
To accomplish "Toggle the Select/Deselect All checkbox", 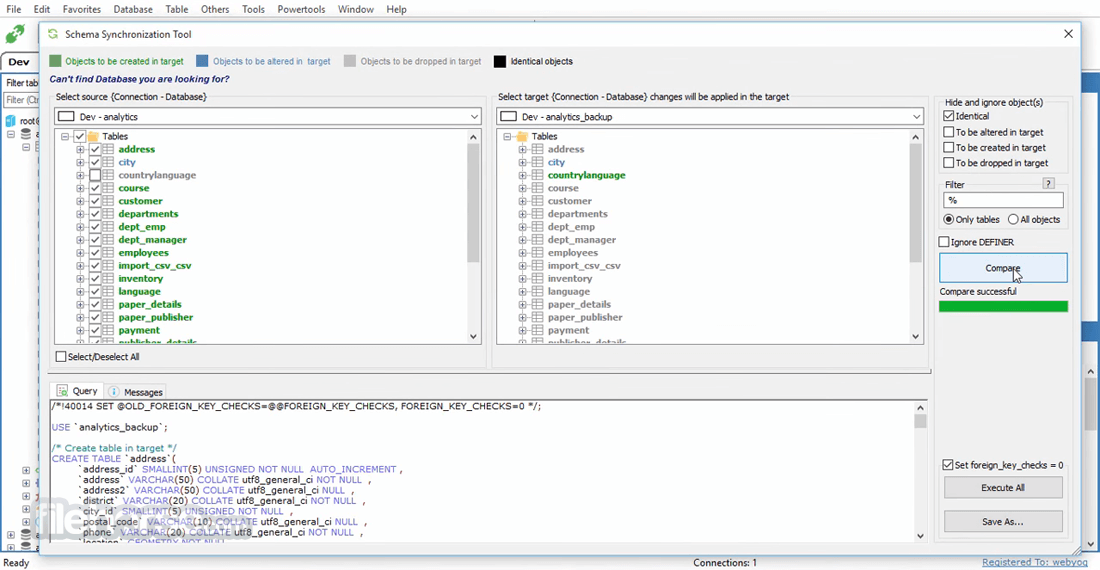I will click(x=61, y=357).
